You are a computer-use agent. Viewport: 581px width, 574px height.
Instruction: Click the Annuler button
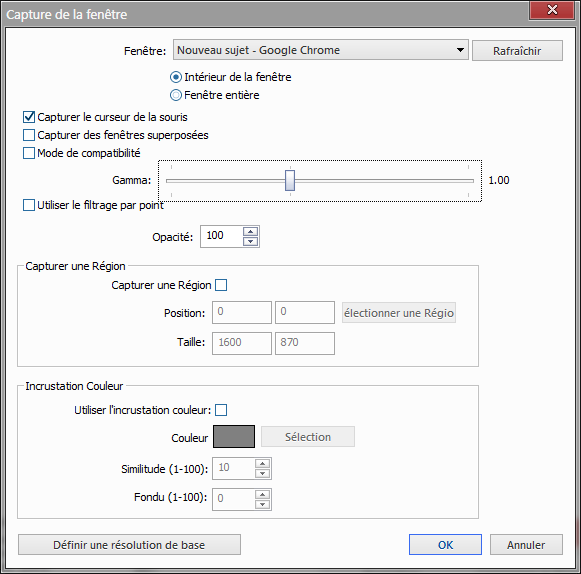click(526, 545)
